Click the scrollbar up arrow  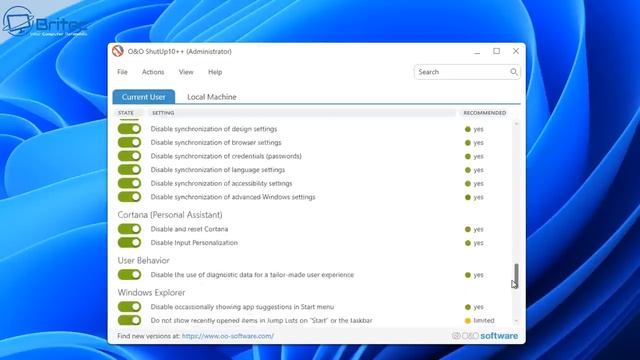point(516,123)
